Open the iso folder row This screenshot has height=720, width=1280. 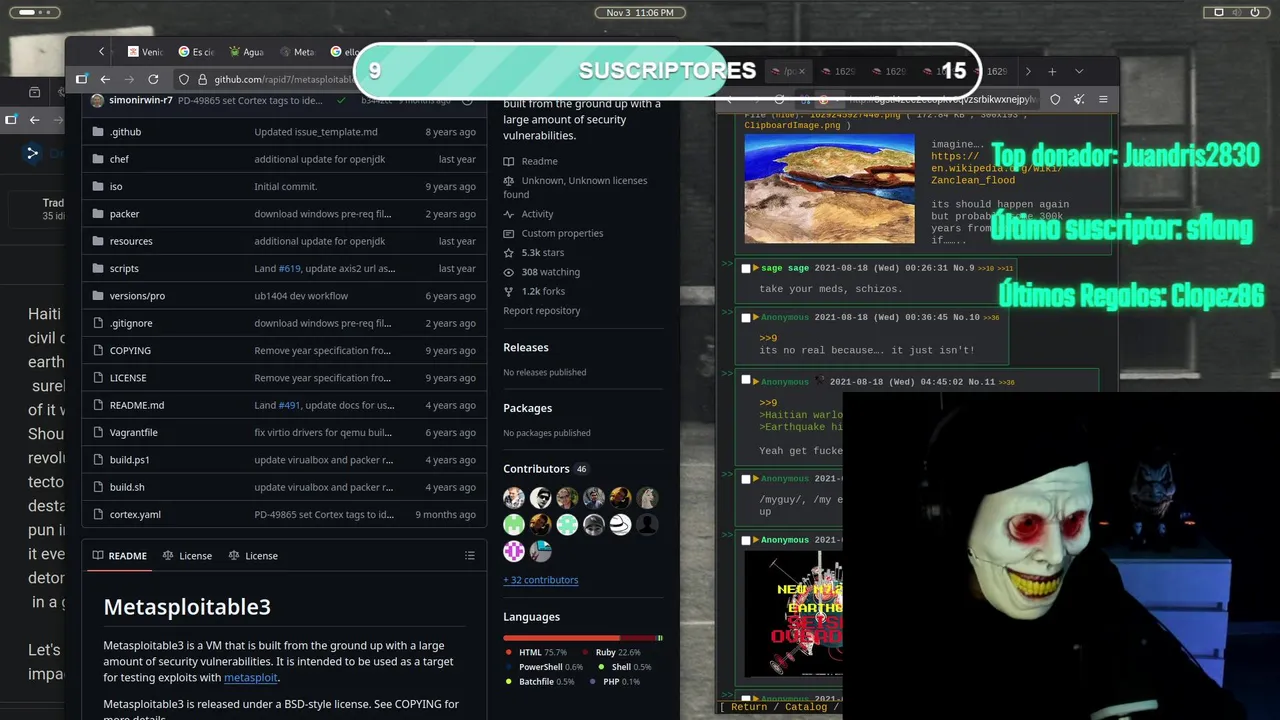284,186
